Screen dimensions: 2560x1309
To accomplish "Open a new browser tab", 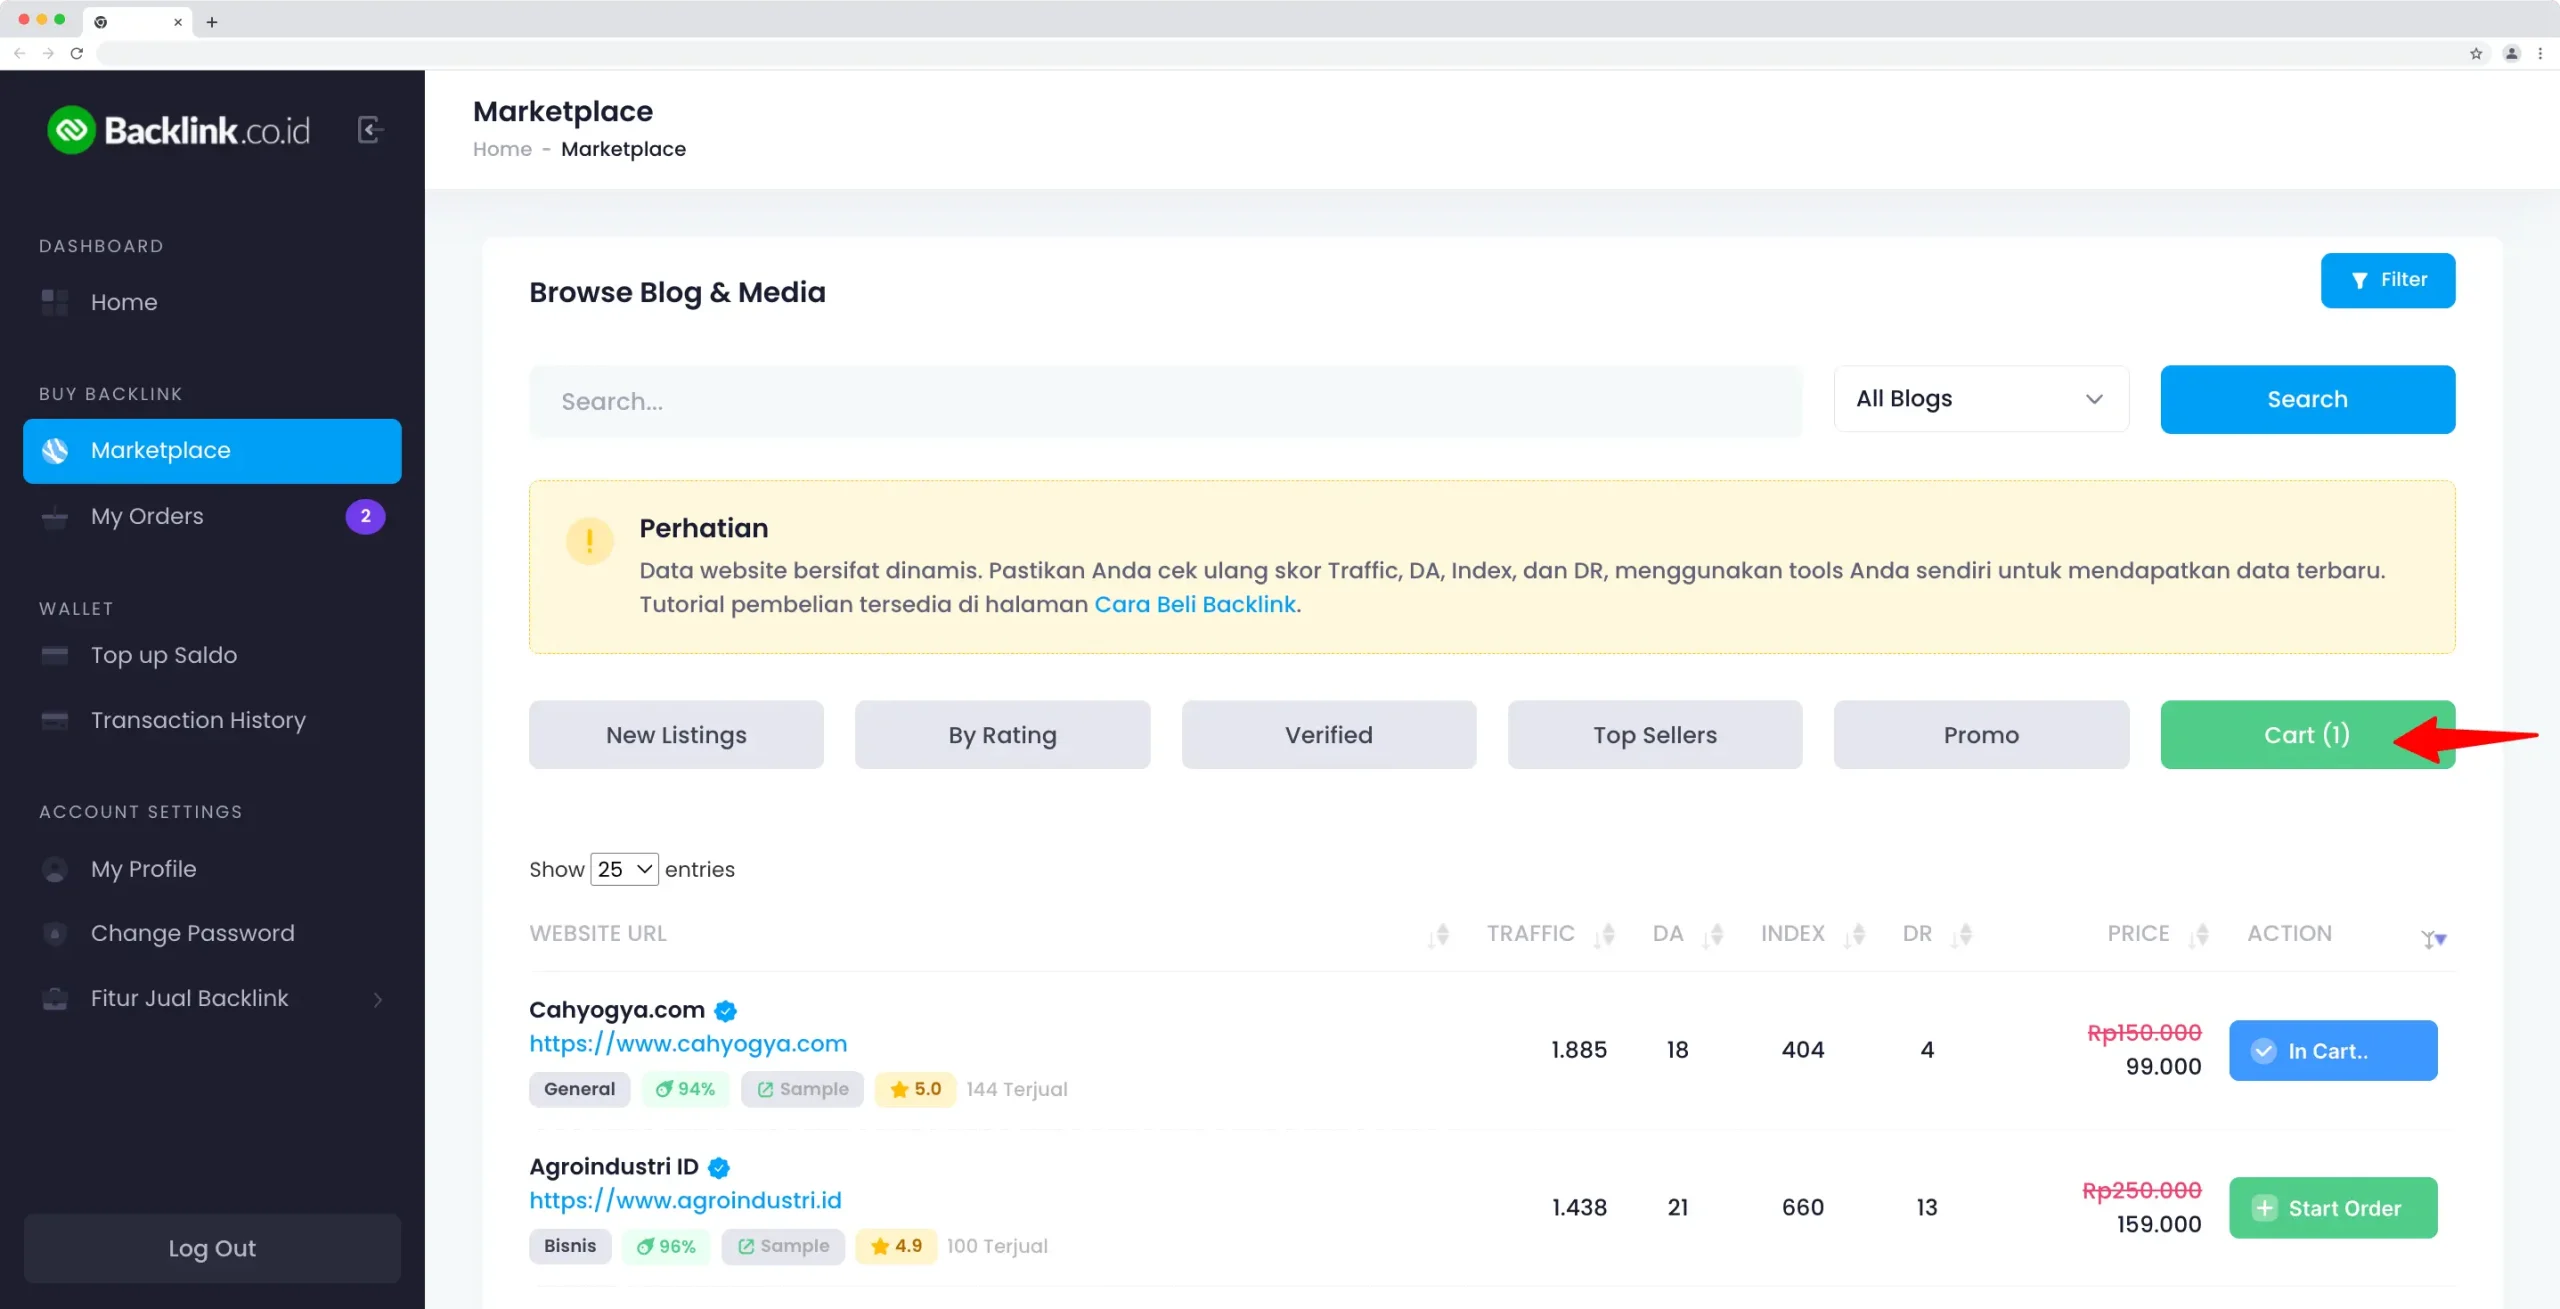I will (x=211, y=22).
